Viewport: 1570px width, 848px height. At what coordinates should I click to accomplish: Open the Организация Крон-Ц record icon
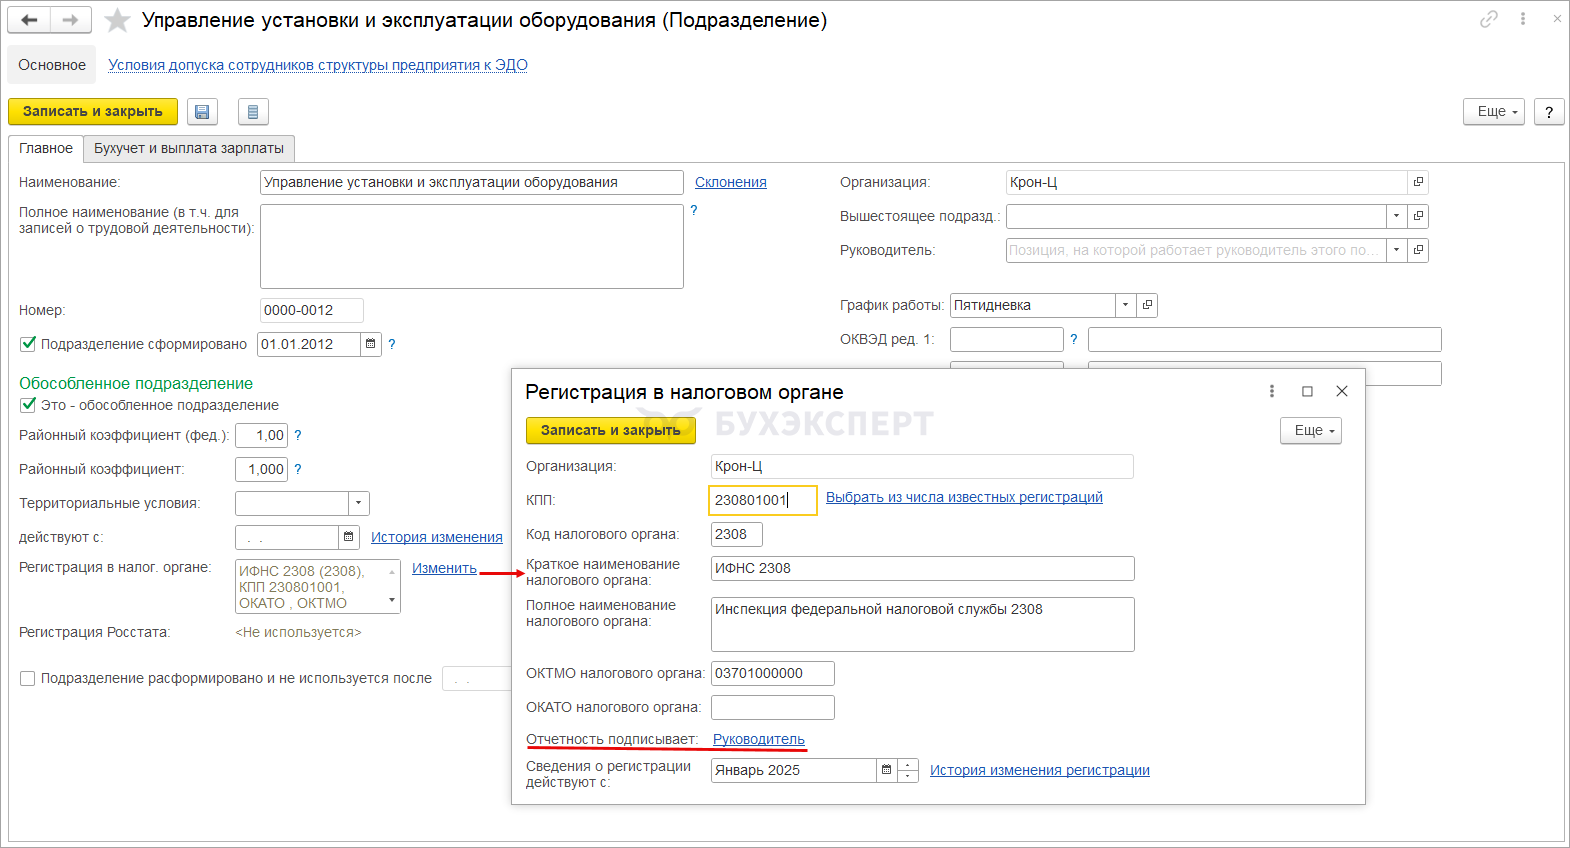click(x=1418, y=182)
